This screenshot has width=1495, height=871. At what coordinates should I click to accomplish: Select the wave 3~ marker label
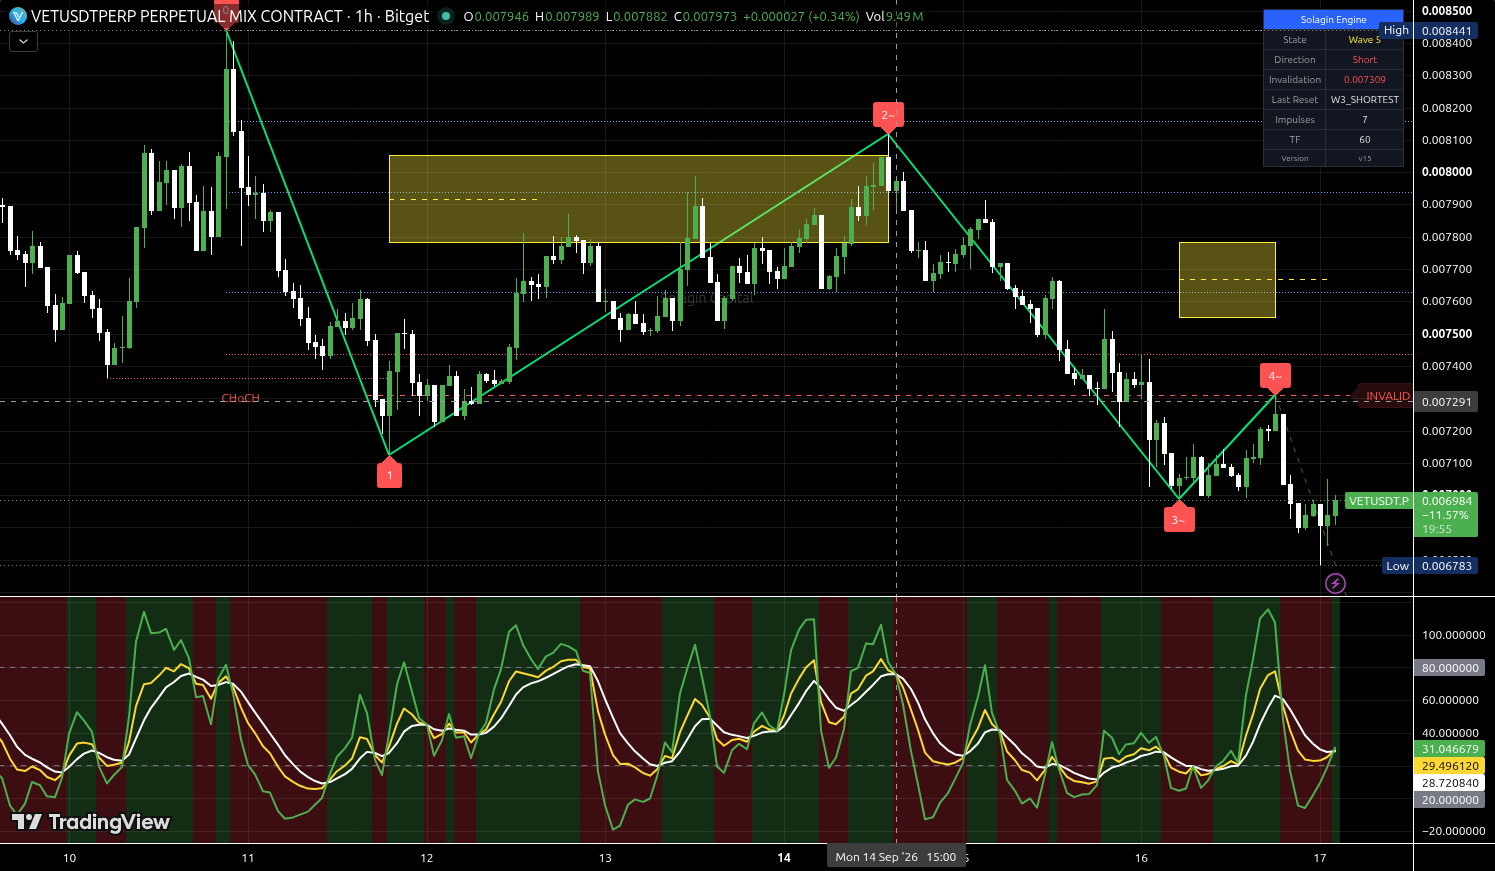(x=1179, y=517)
